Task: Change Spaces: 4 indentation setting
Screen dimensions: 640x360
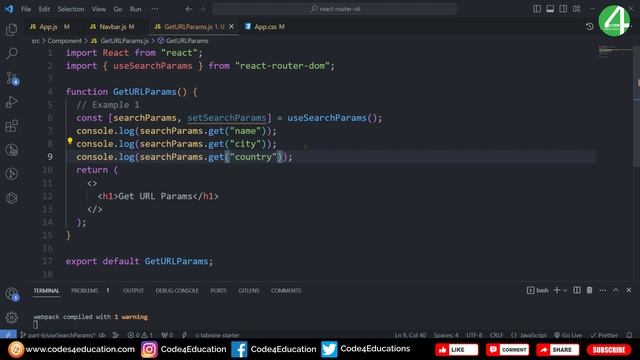Action: point(446,335)
